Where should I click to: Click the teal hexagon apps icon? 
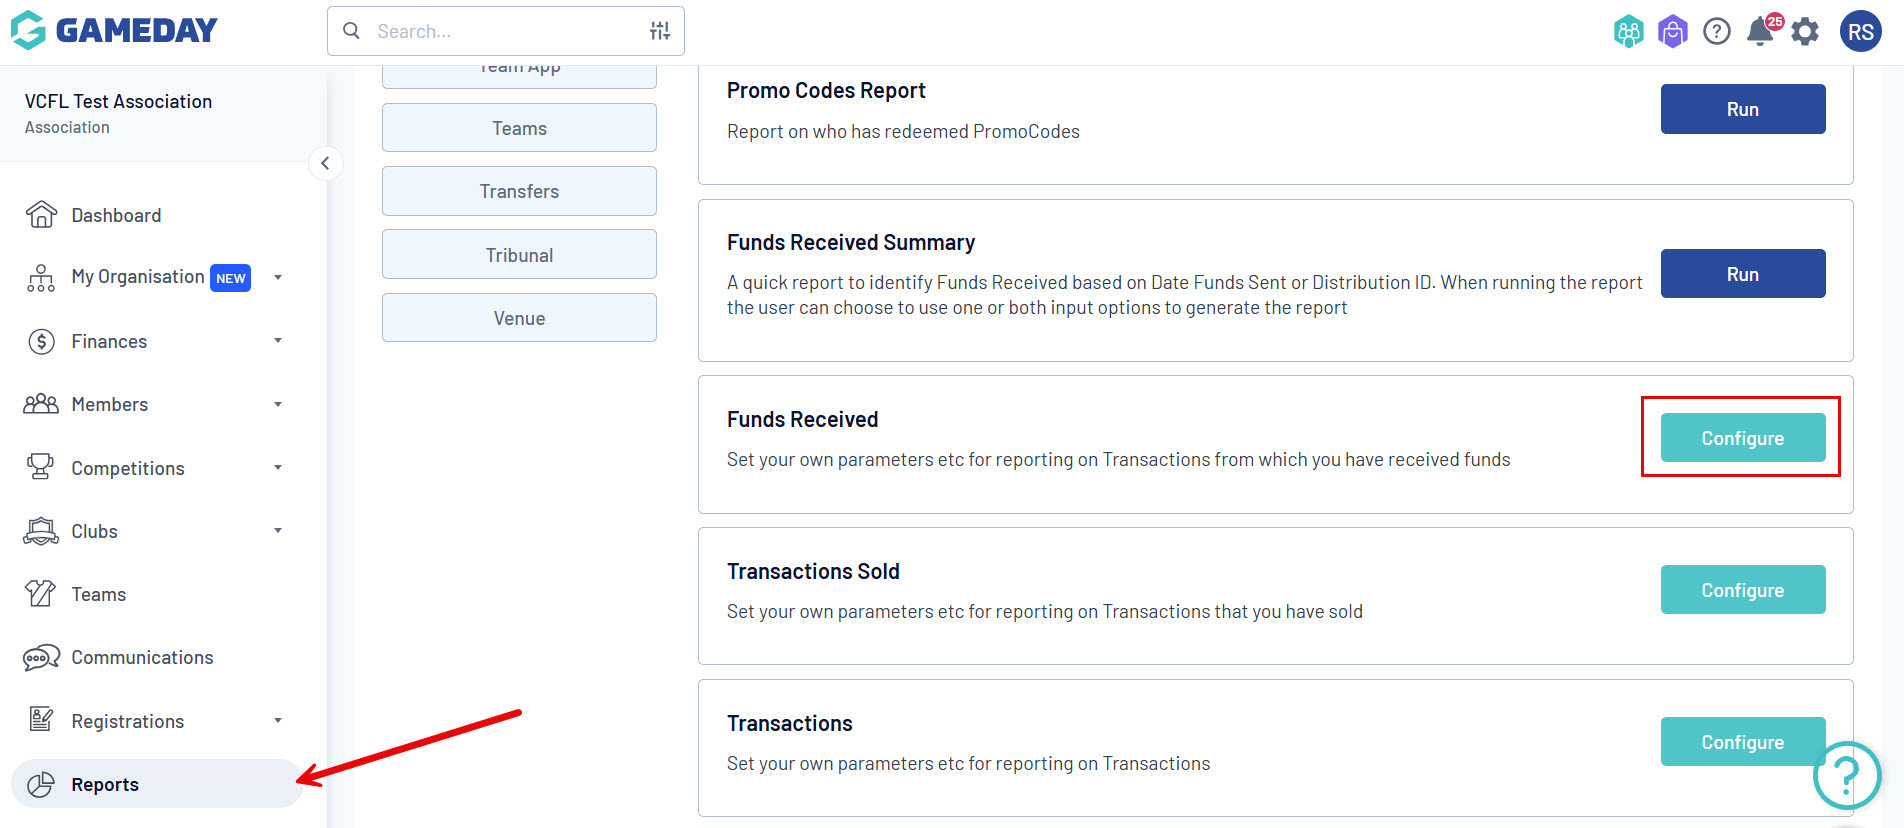1629,32
